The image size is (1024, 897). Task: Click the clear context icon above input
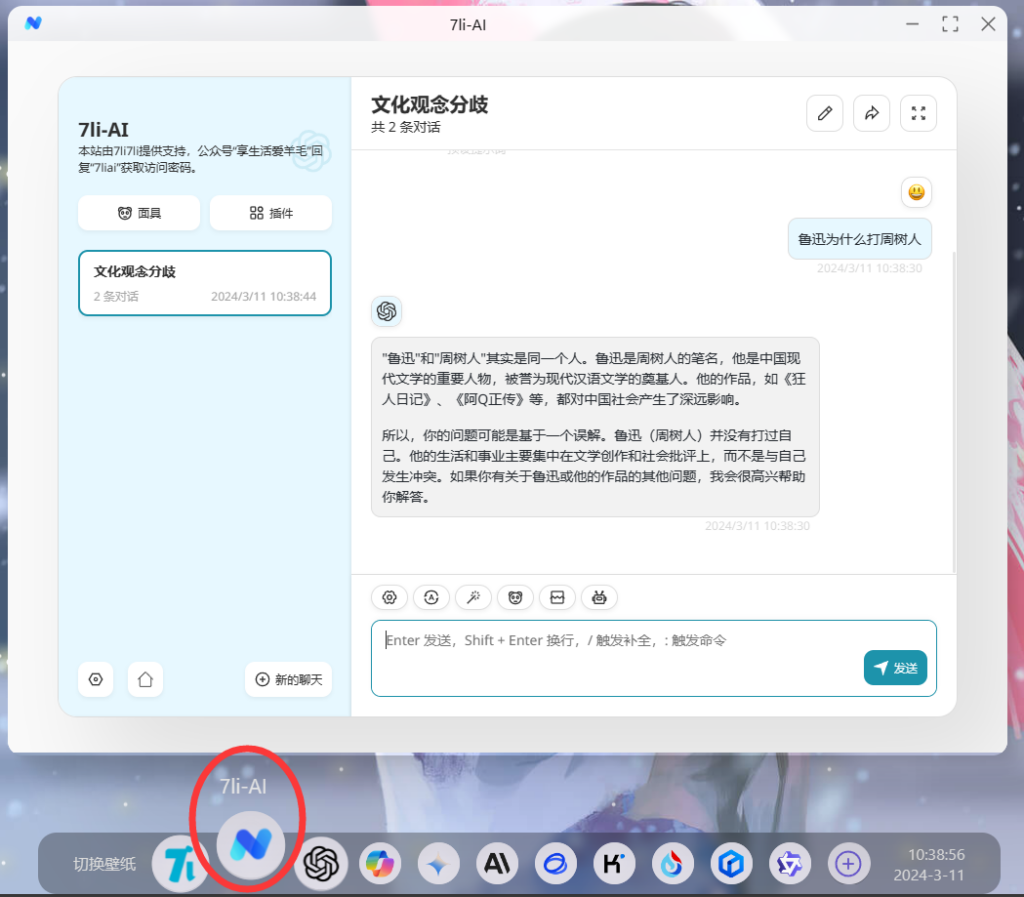click(x=557, y=597)
